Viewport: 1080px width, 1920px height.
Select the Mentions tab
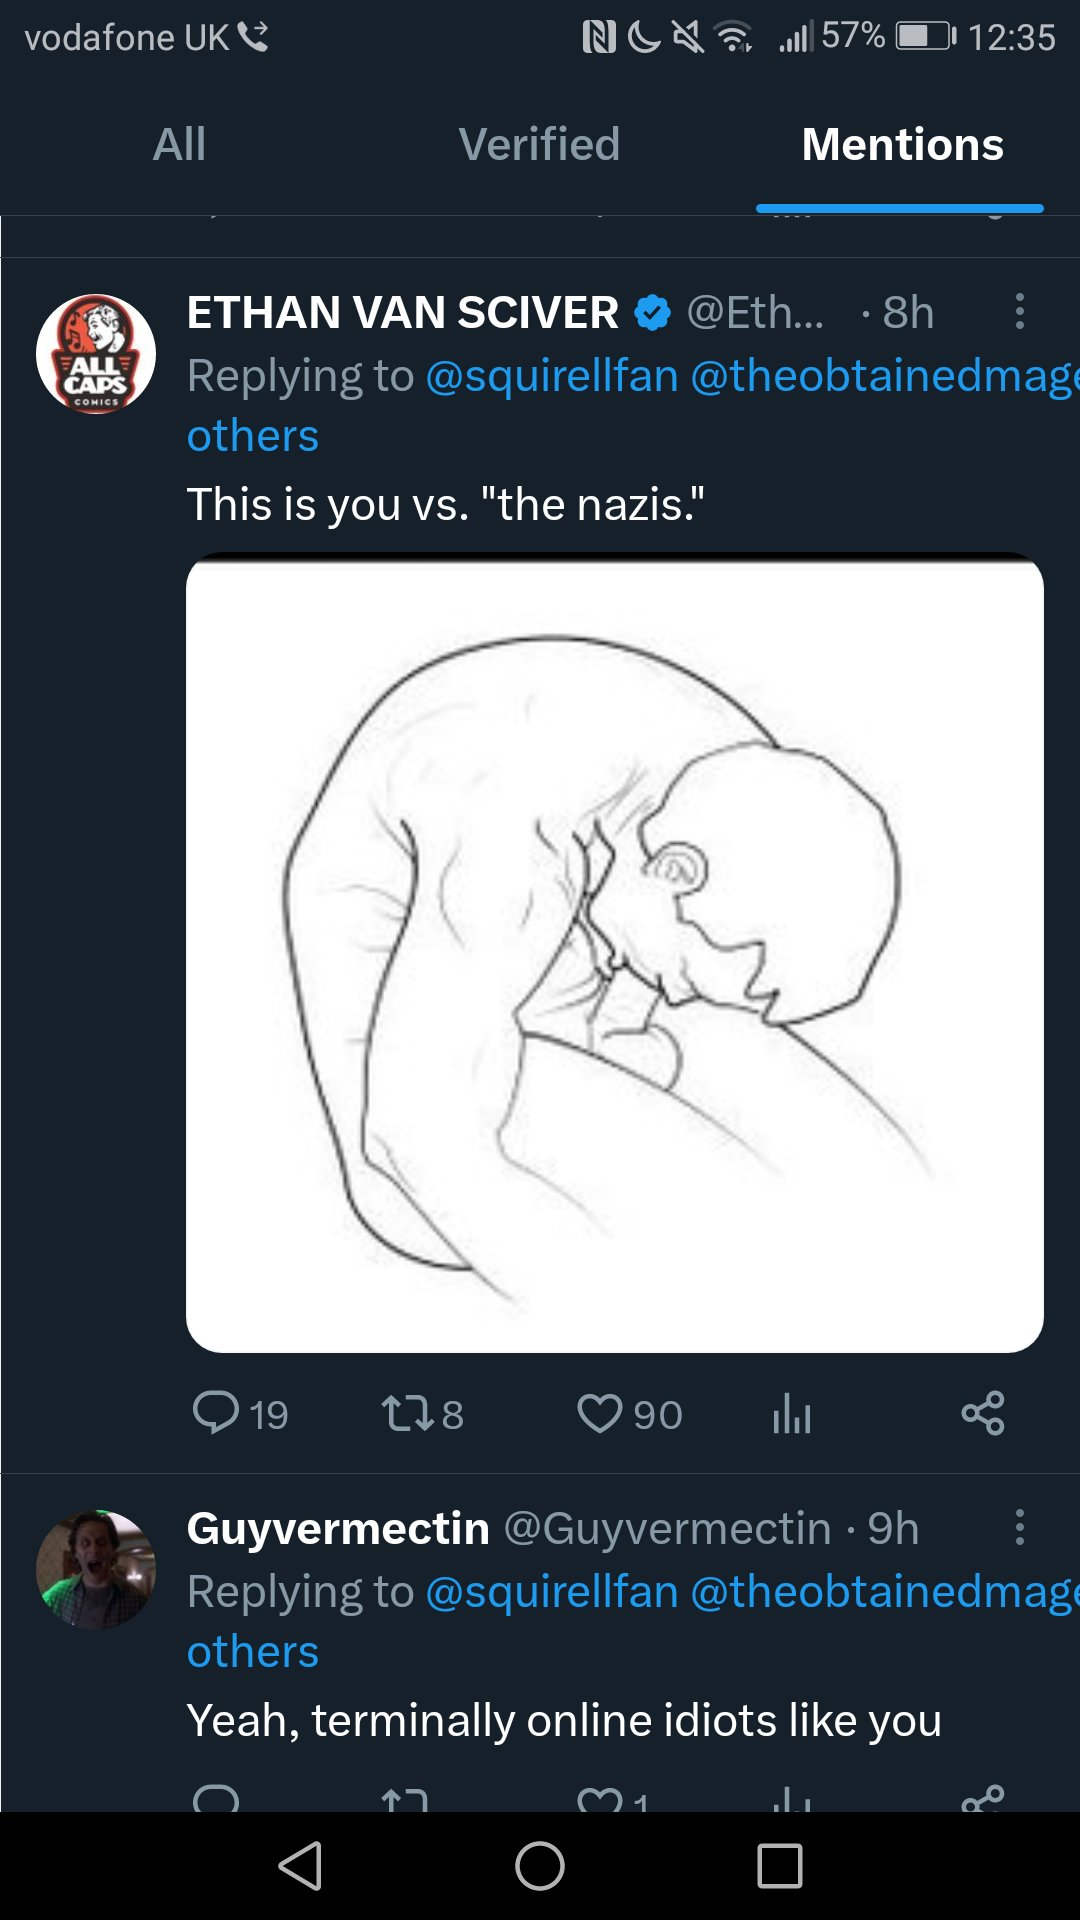[x=902, y=145]
